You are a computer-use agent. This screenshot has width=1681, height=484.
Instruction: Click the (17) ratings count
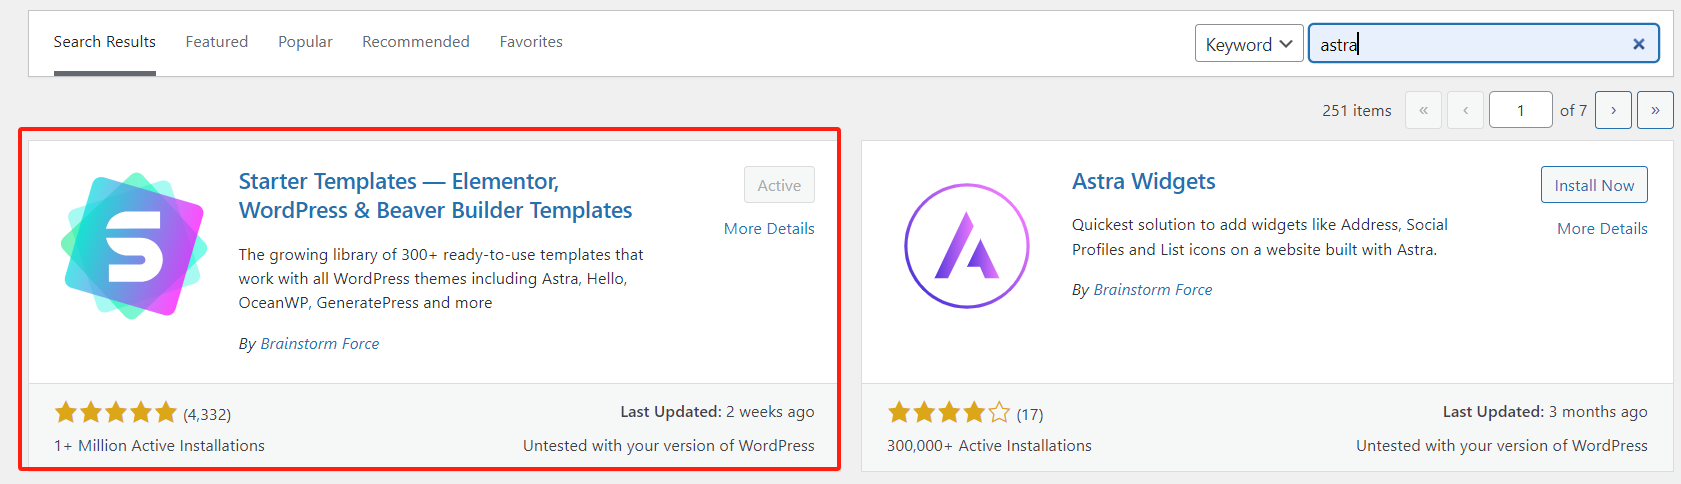(1030, 414)
